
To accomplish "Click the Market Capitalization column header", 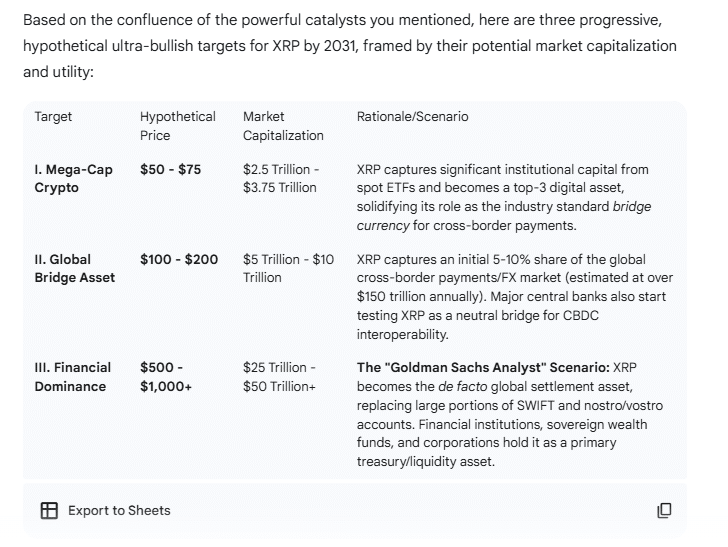I will pos(283,125).
